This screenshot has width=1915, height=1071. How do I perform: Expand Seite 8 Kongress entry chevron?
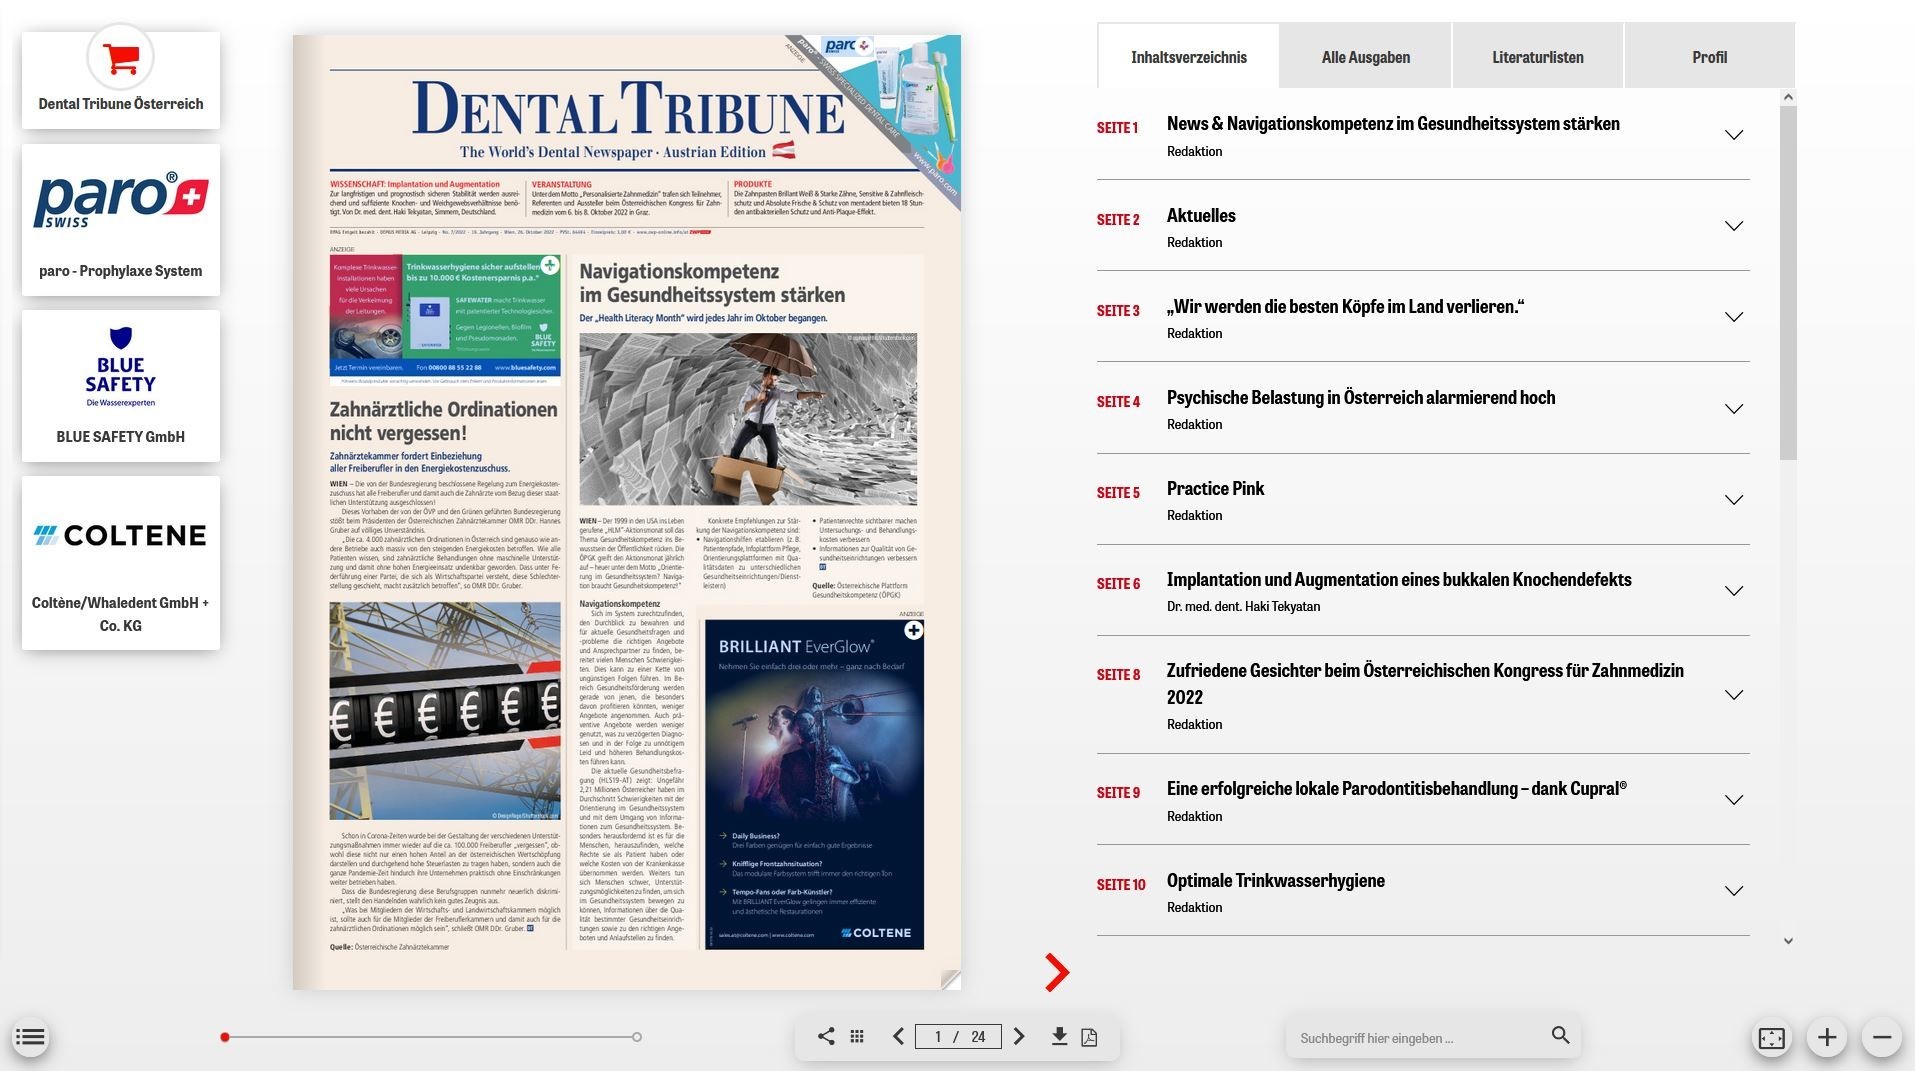(x=1734, y=695)
